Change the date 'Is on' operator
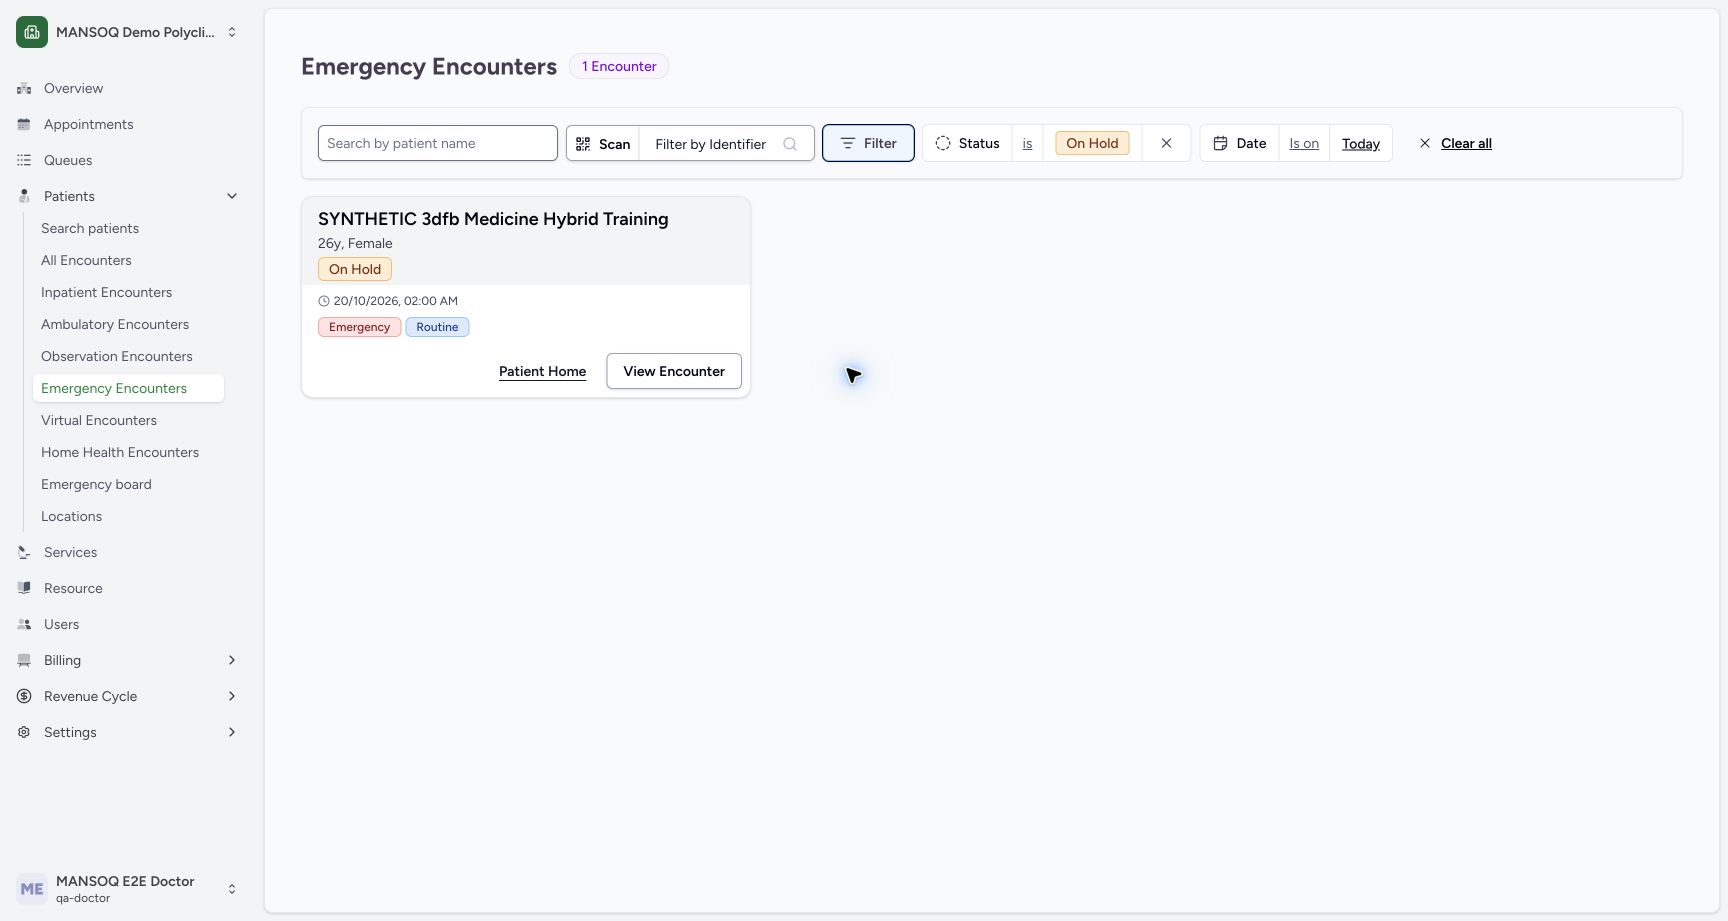The width and height of the screenshot is (1728, 921). (1304, 143)
